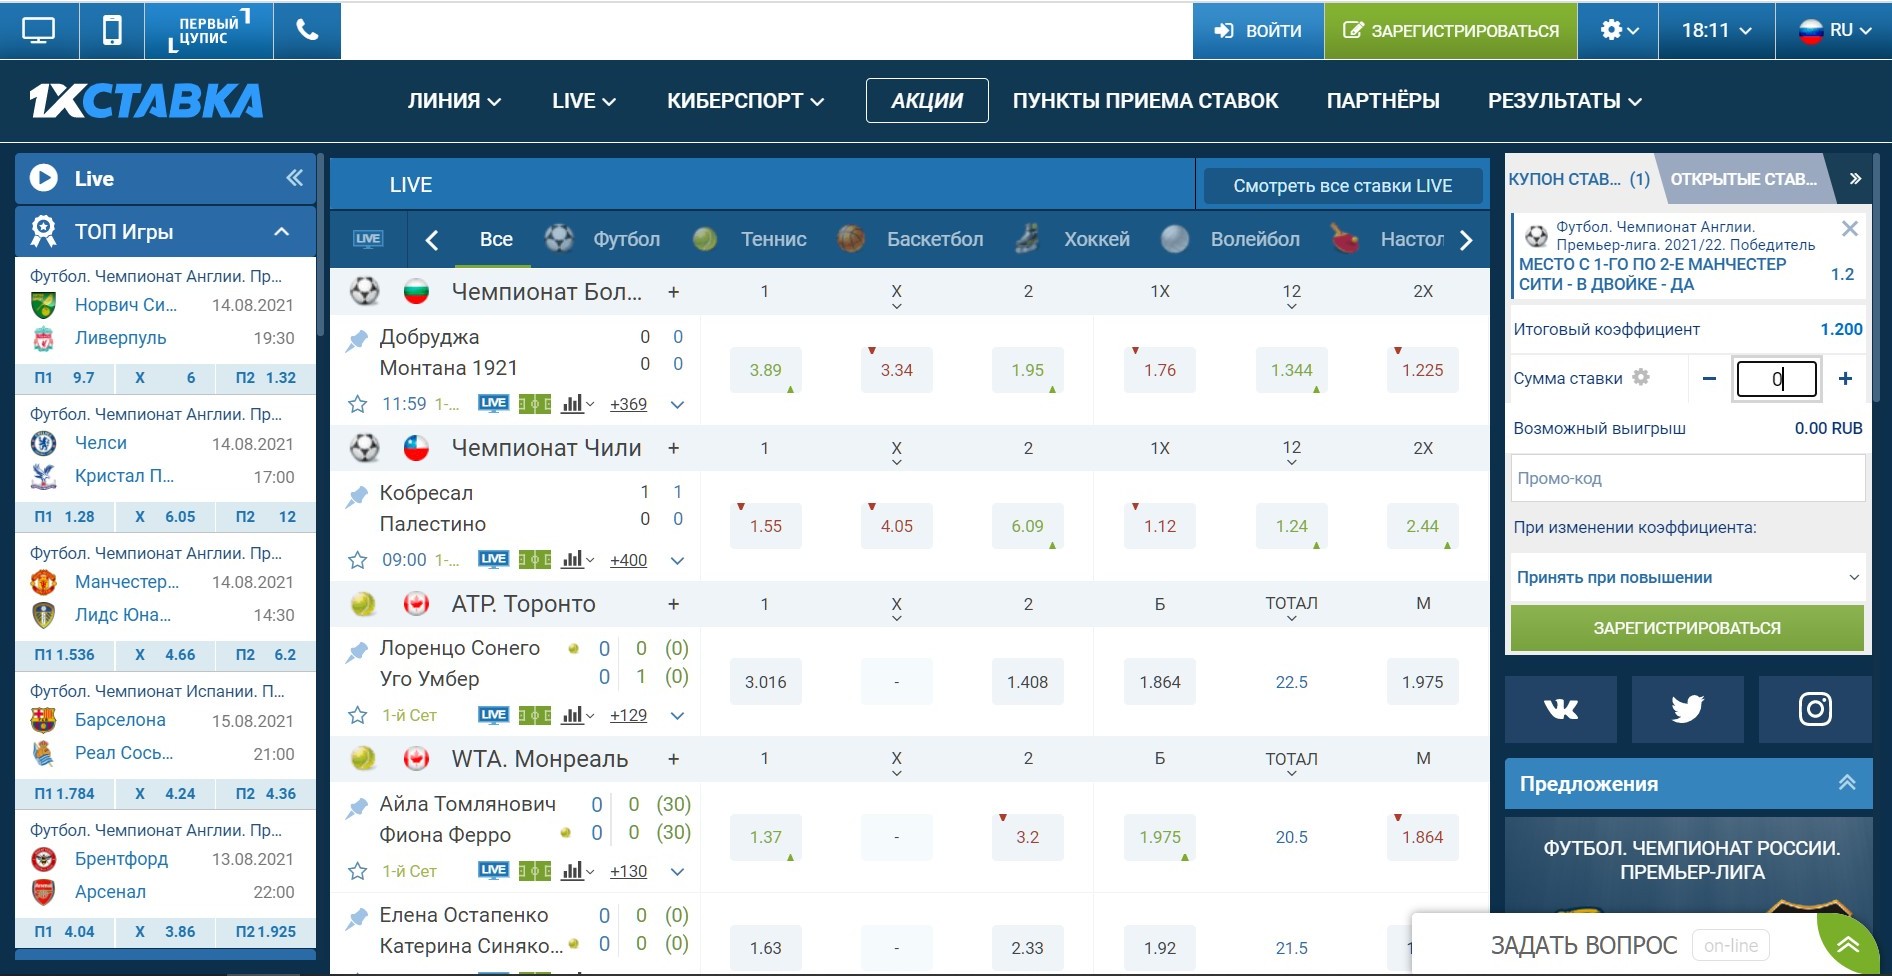Focus the Сумма ставки input field

pyautogui.click(x=1776, y=379)
